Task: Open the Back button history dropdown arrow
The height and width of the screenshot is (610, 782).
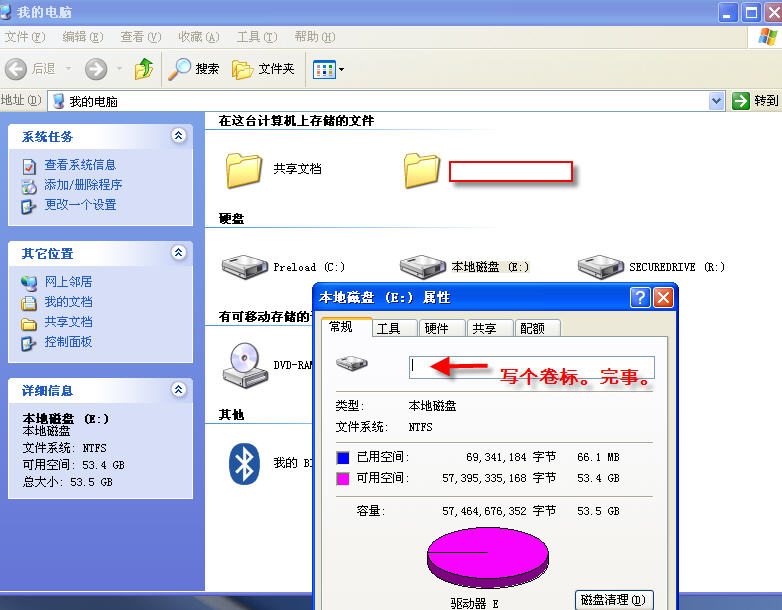Action: (x=68, y=69)
